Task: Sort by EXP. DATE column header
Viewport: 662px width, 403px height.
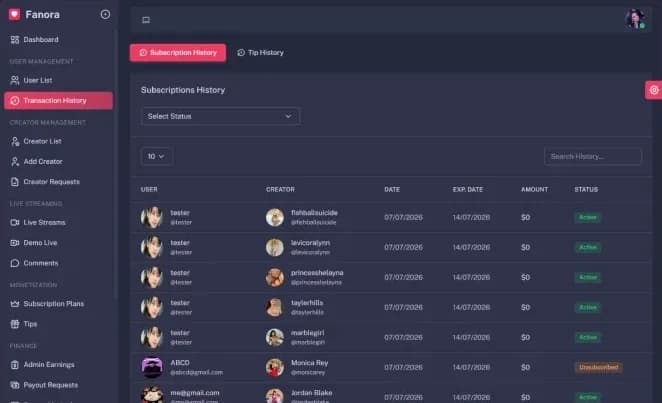Action: [468, 189]
